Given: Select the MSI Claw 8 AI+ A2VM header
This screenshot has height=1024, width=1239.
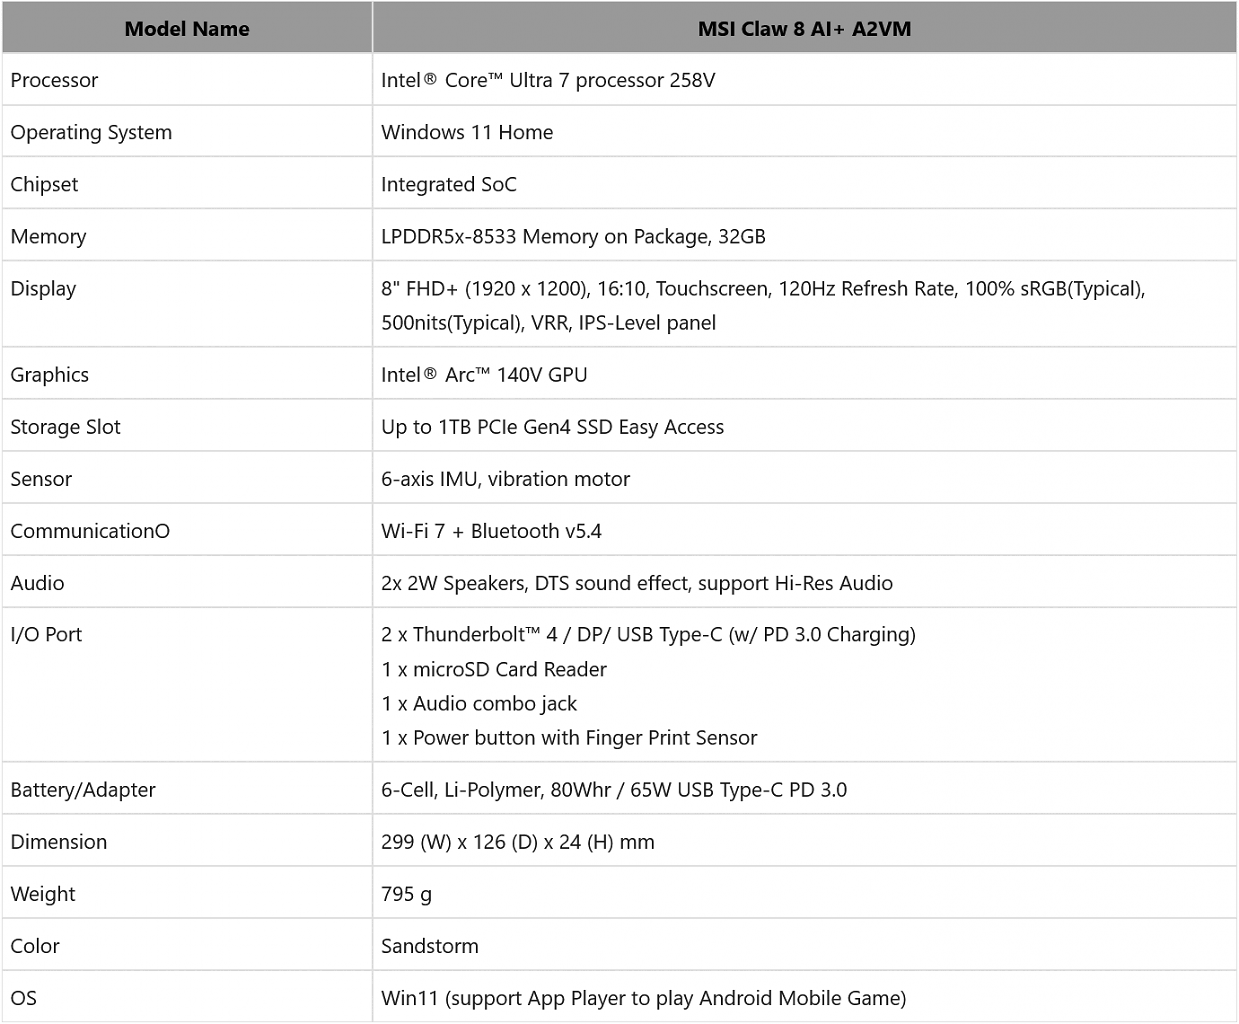Looking at the screenshot, I should click(804, 28).
